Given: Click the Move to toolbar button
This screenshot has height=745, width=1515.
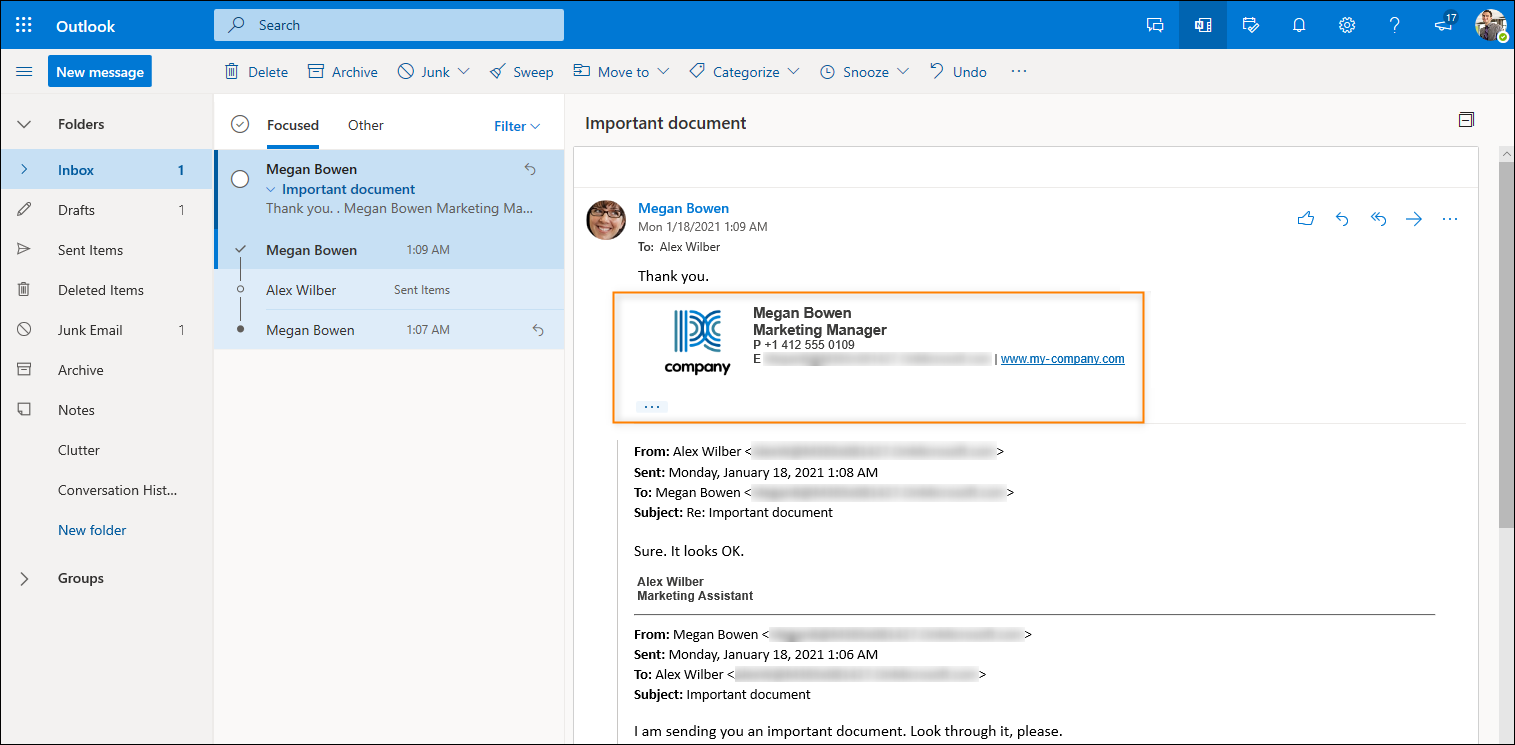Looking at the screenshot, I should [611, 72].
